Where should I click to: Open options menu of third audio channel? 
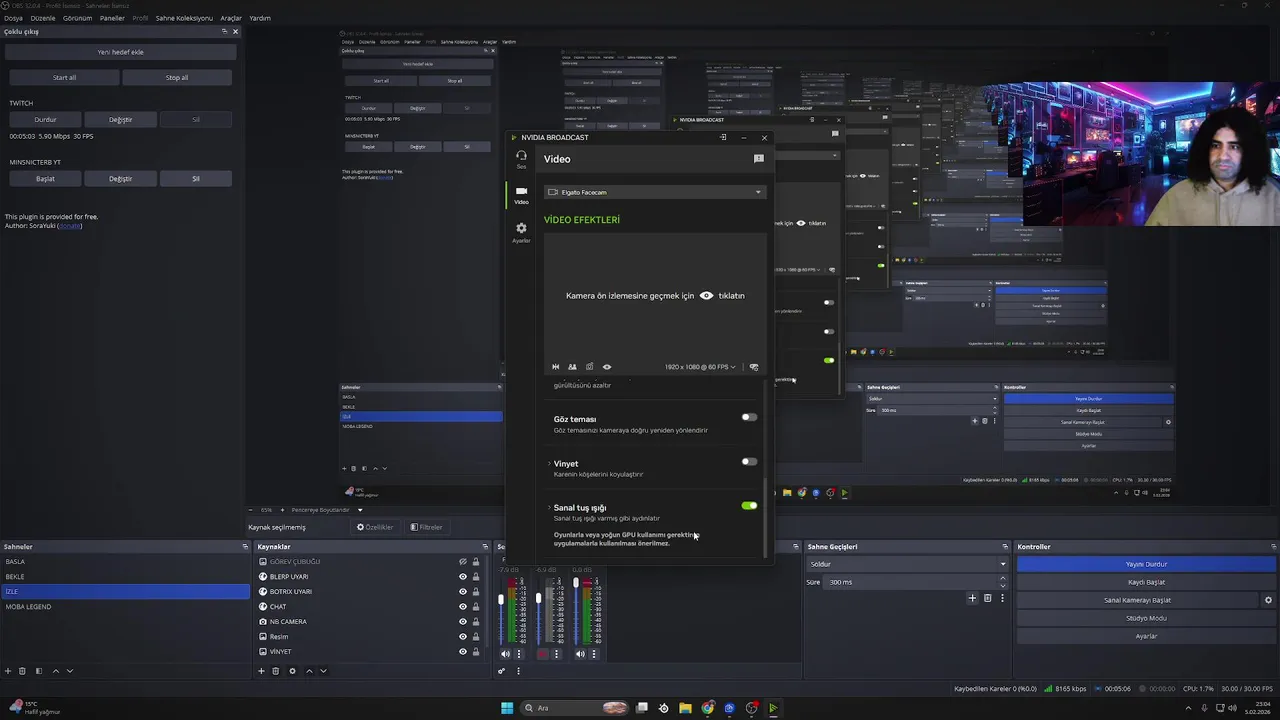(594, 654)
